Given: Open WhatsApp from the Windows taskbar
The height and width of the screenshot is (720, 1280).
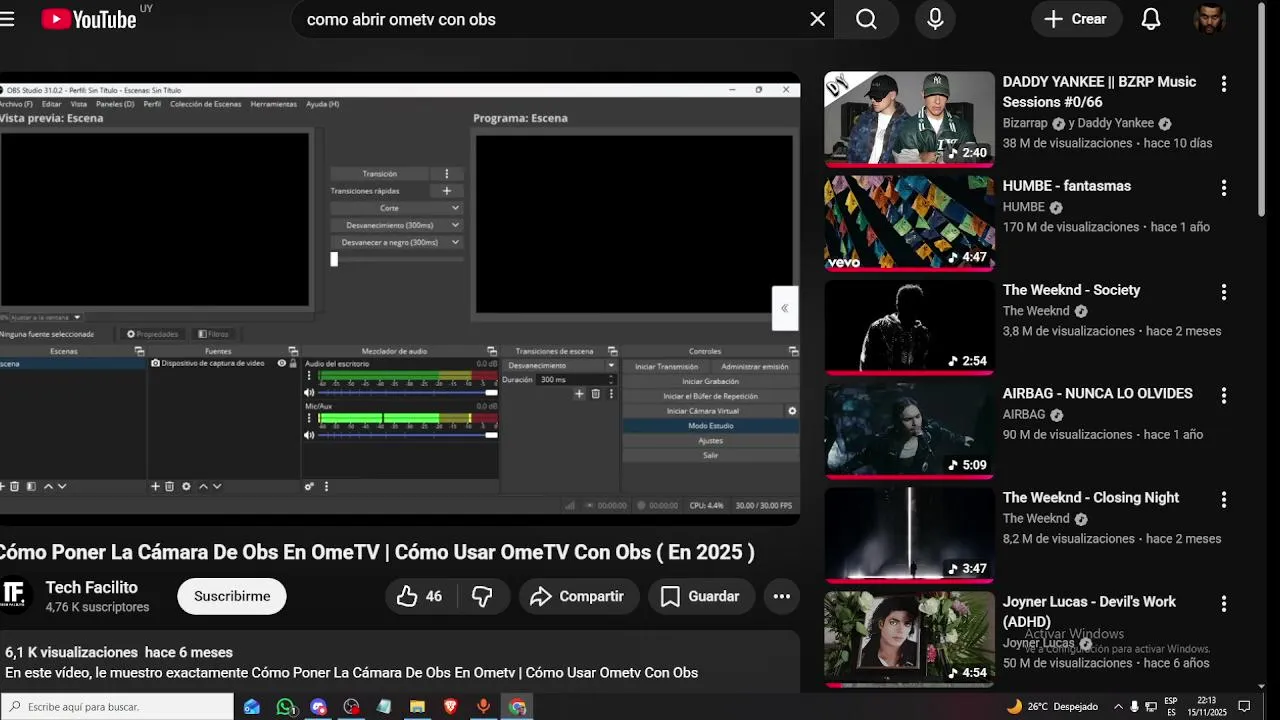Looking at the screenshot, I should click(x=285, y=707).
